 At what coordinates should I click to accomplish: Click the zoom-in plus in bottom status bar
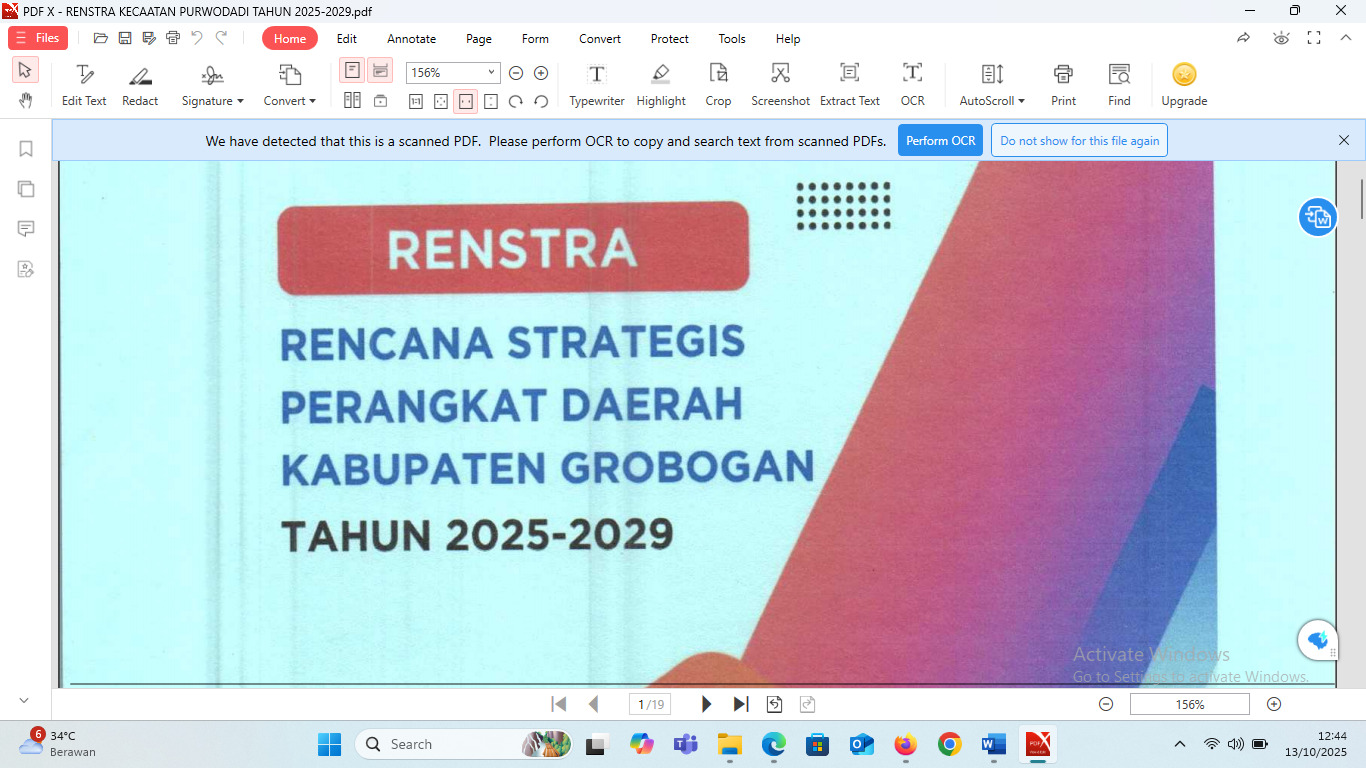pos(1274,704)
